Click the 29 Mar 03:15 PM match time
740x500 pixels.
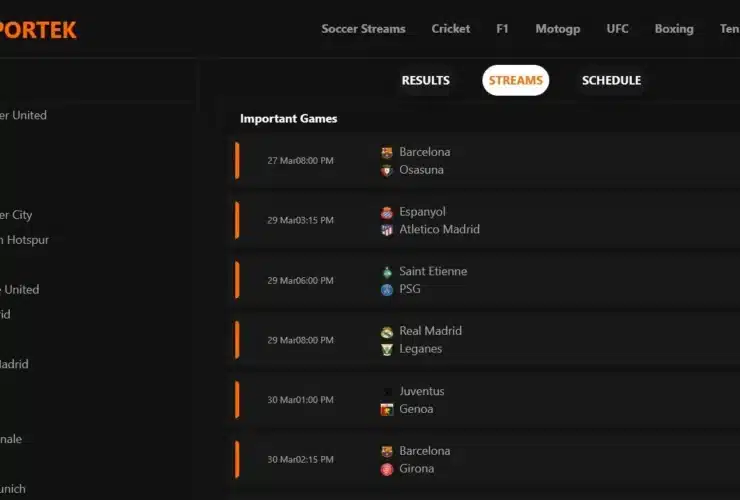(x=300, y=220)
